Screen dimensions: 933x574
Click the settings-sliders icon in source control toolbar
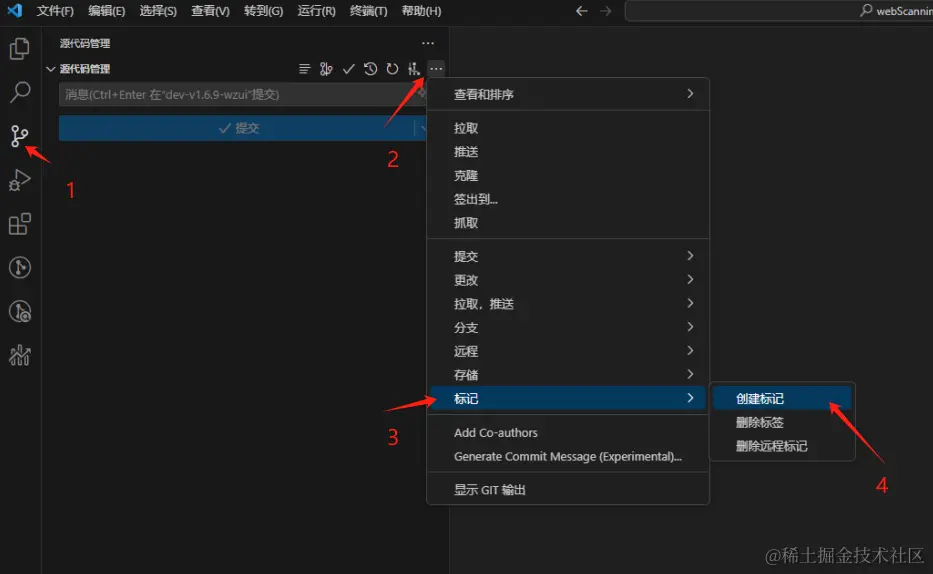tap(414, 69)
